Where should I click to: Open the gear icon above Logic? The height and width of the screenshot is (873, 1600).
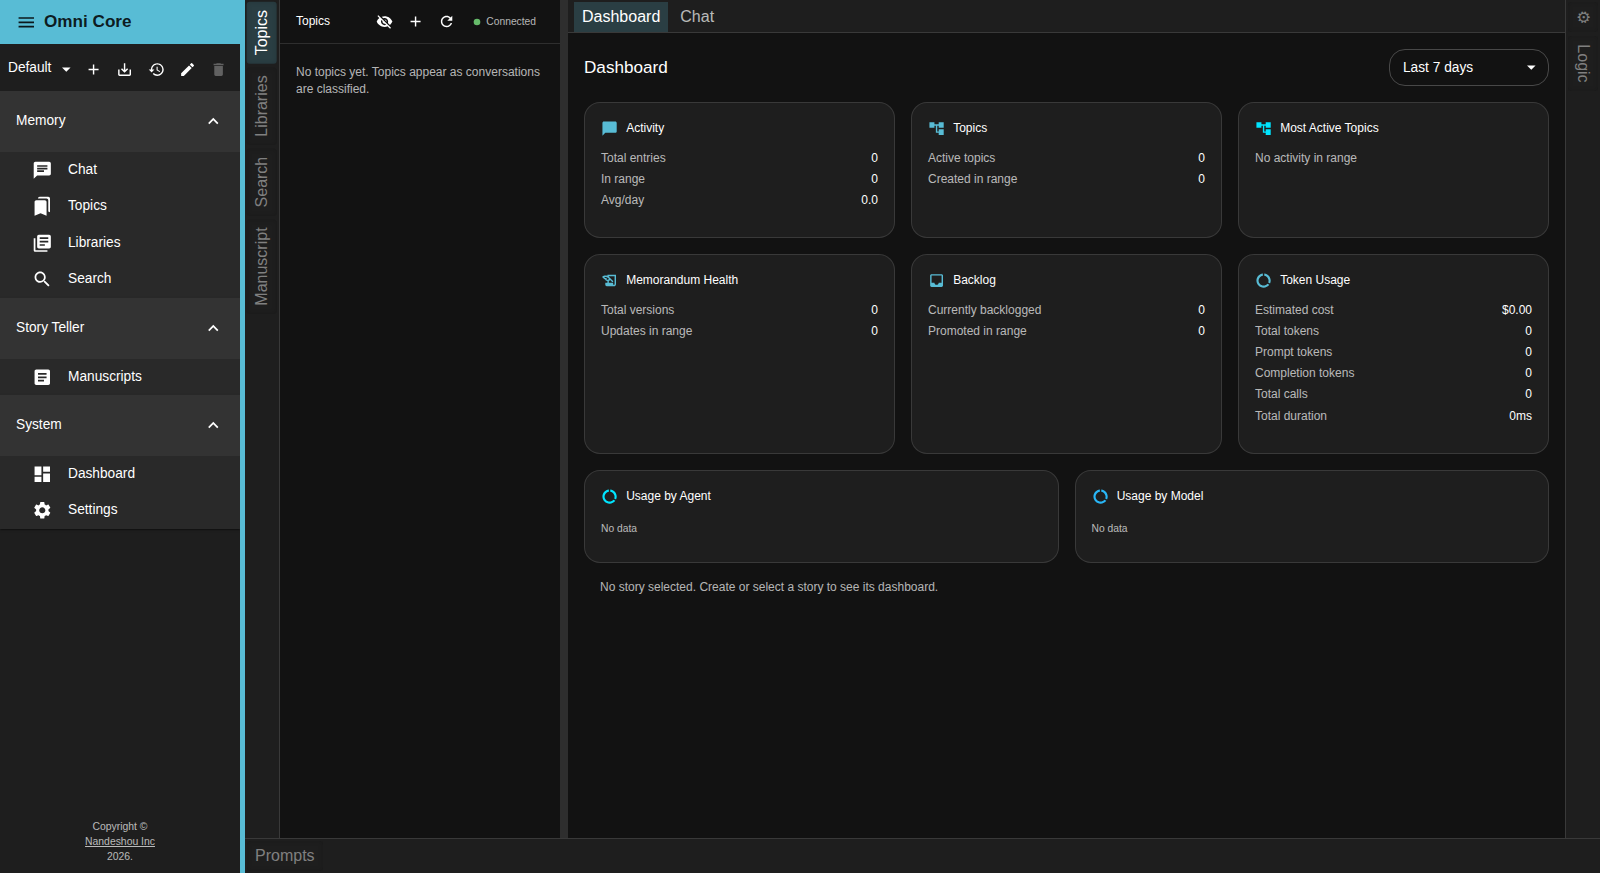click(x=1583, y=17)
